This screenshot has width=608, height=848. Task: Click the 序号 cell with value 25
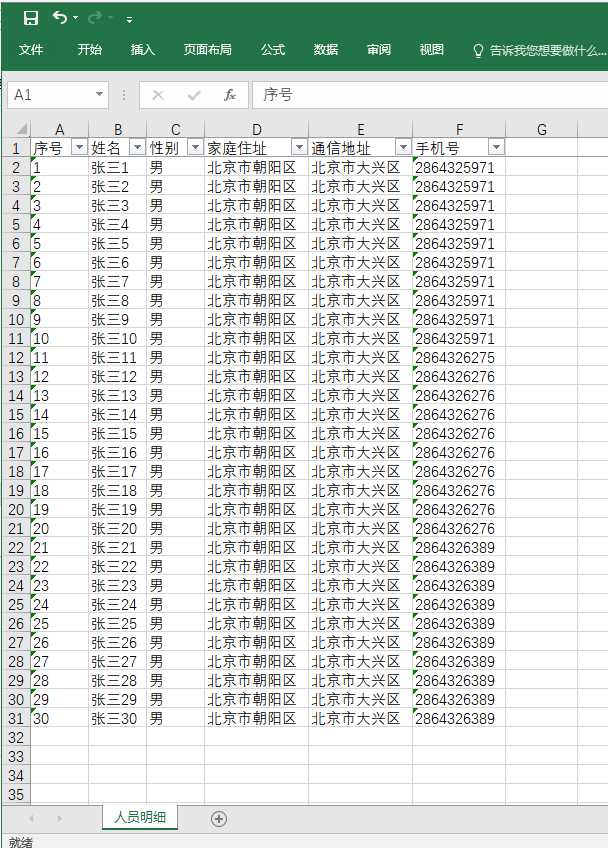60,624
